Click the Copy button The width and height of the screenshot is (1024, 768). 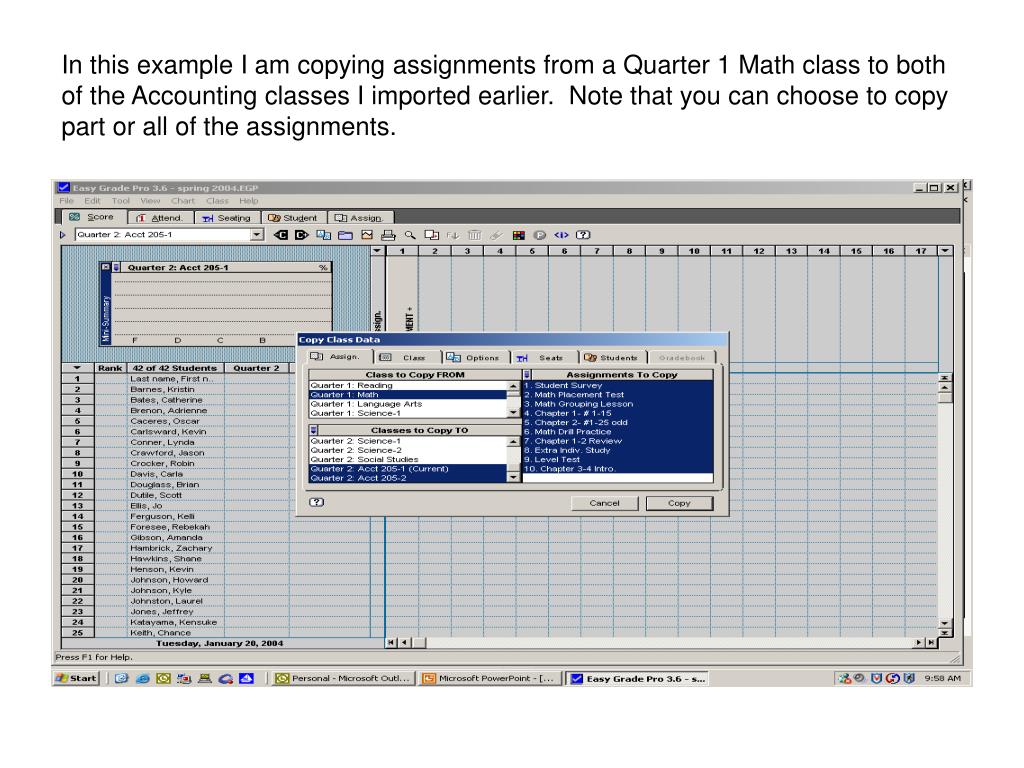pos(679,504)
